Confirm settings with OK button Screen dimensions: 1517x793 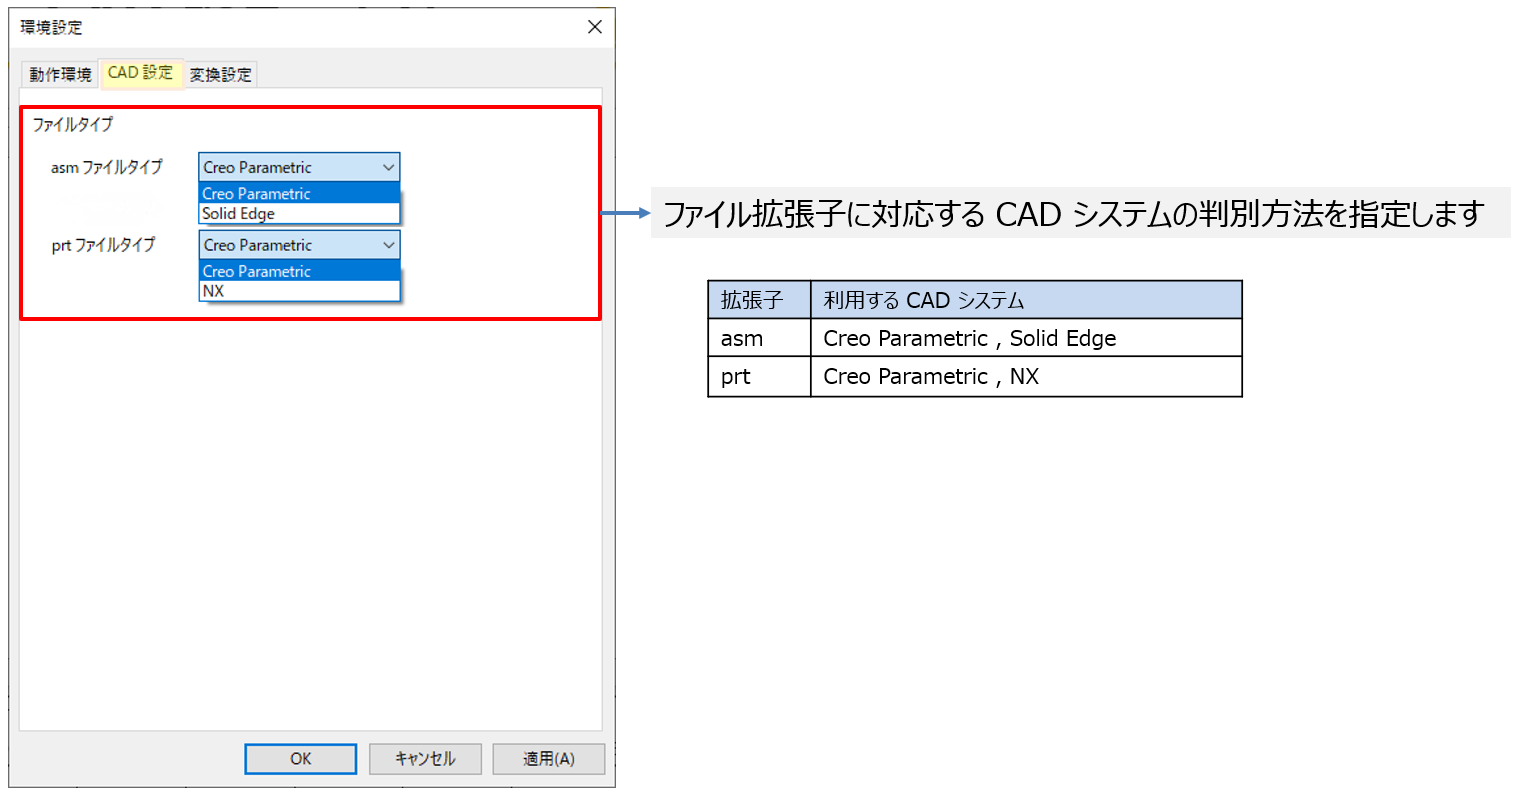click(301, 759)
